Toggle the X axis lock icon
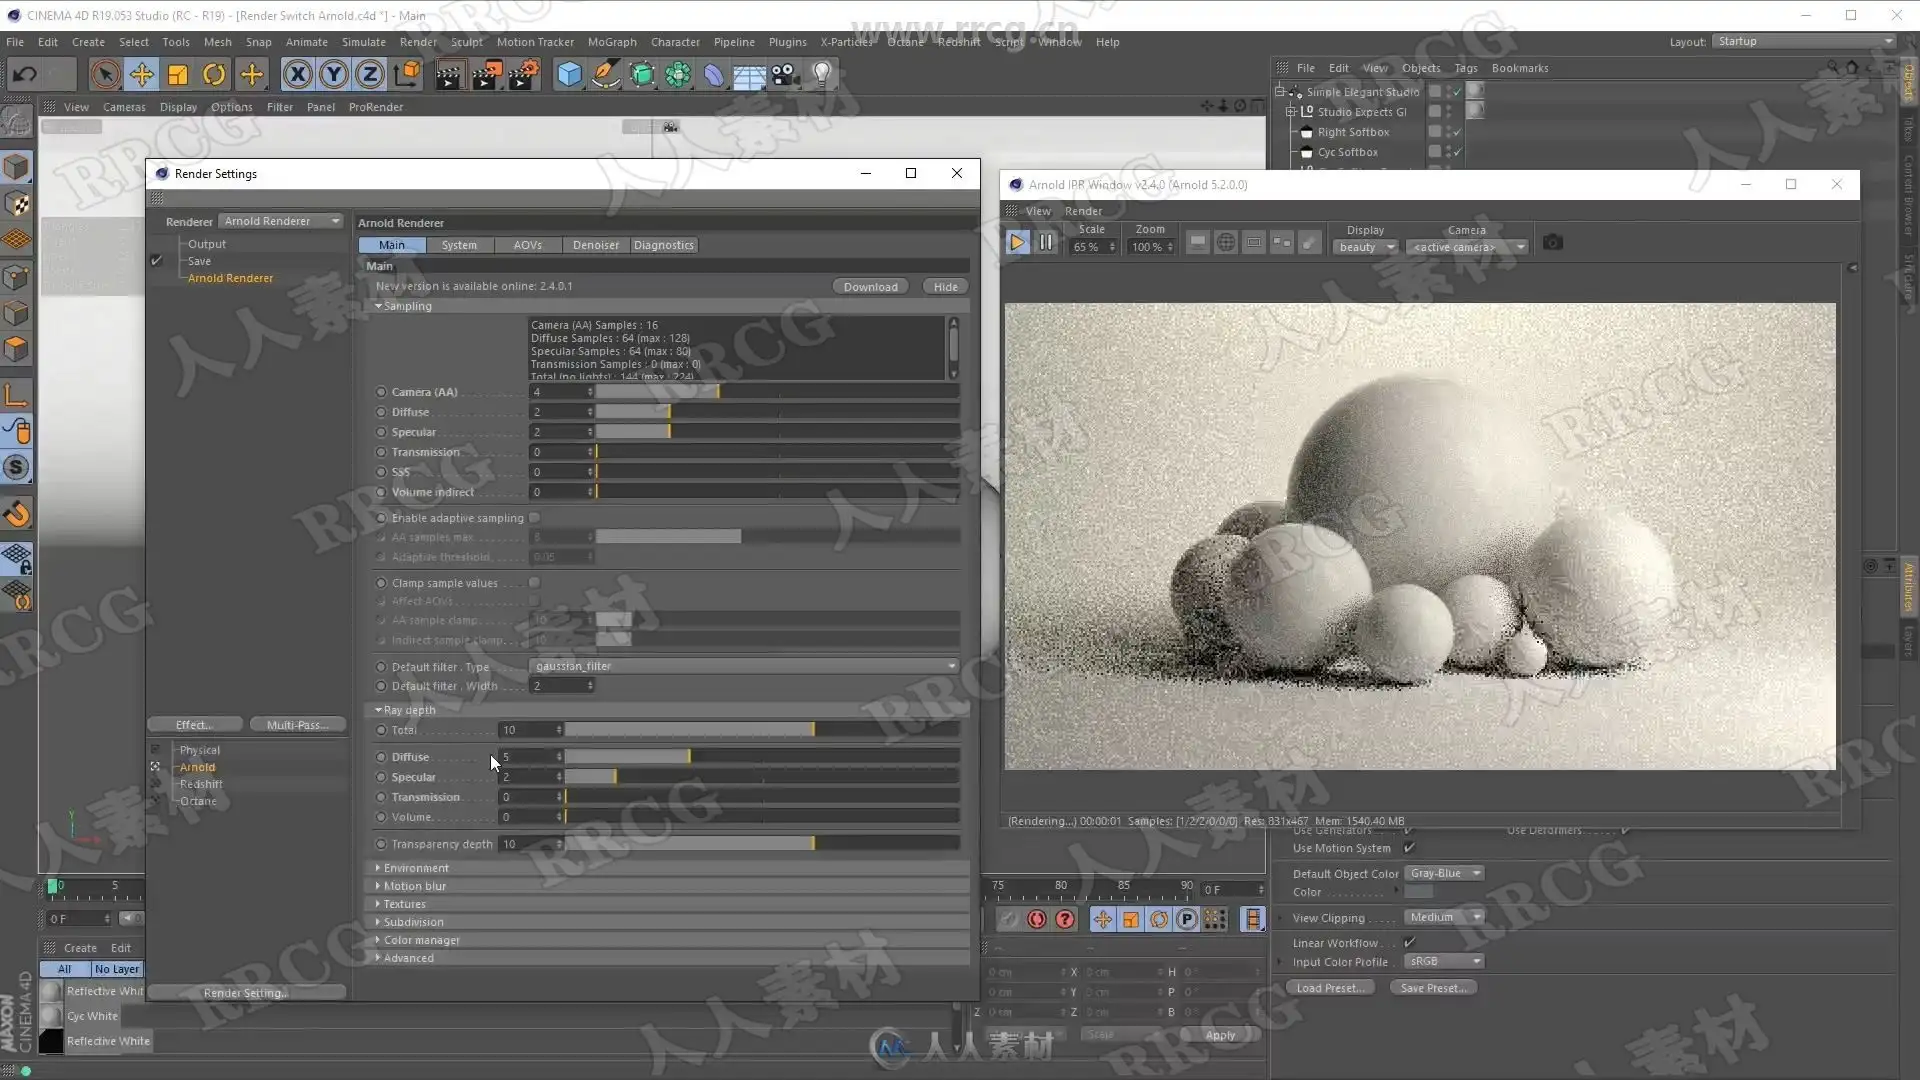Viewport: 1920px width, 1080px height. tap(297, 74)
